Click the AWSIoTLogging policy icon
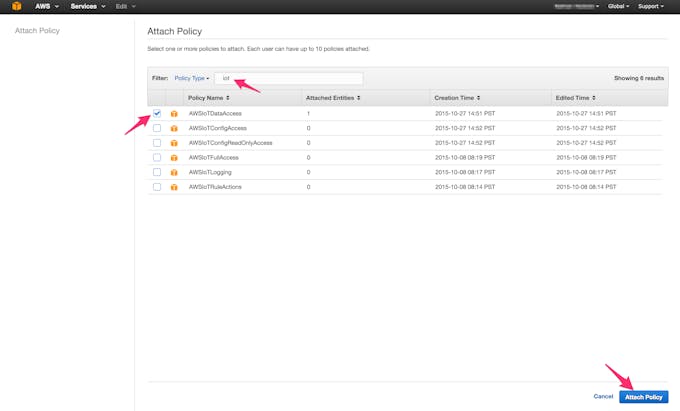This screenshot has height=411, width=680. tap(174, 173)
